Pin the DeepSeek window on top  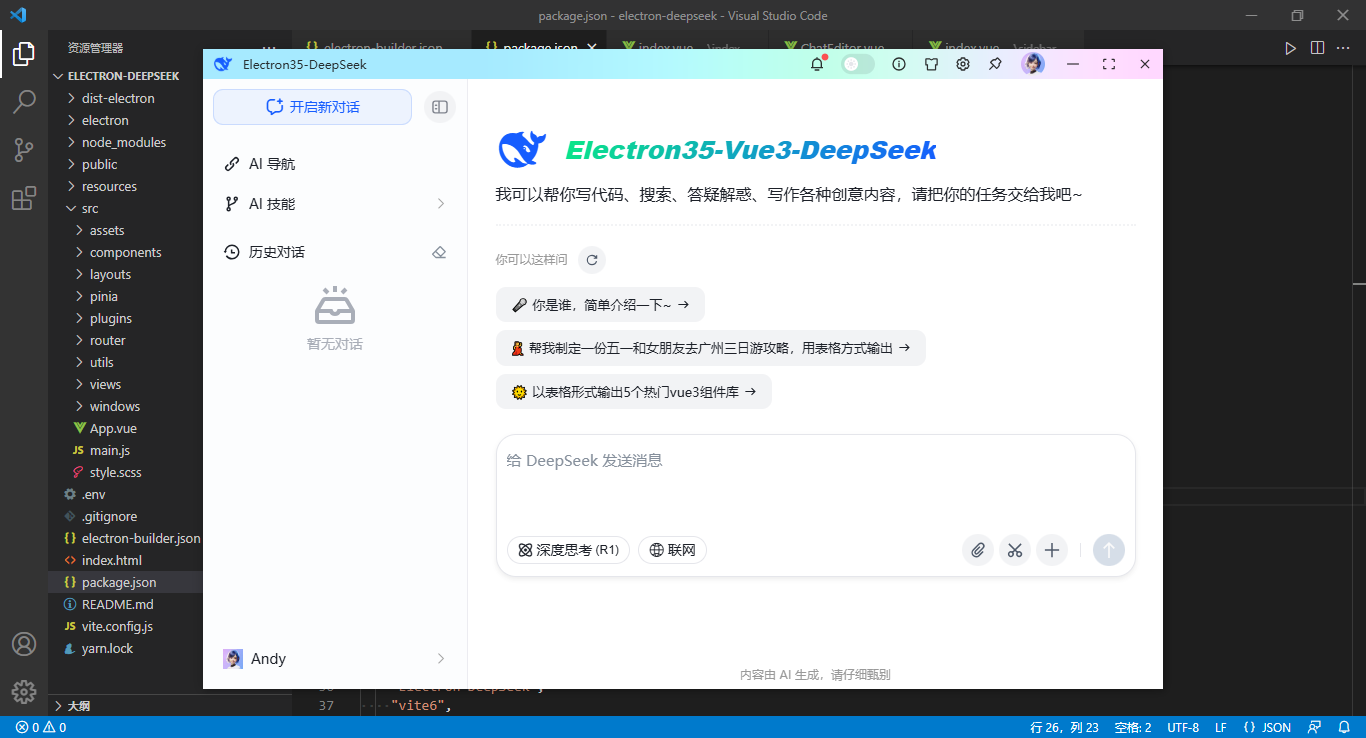click(x=995, y=64)
